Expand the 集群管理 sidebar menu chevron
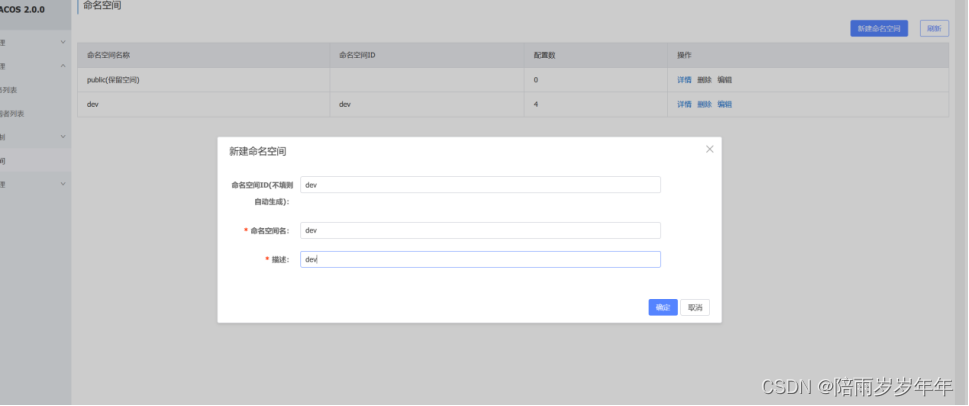This screenshot has height=406, width=969. coord(63,183)
